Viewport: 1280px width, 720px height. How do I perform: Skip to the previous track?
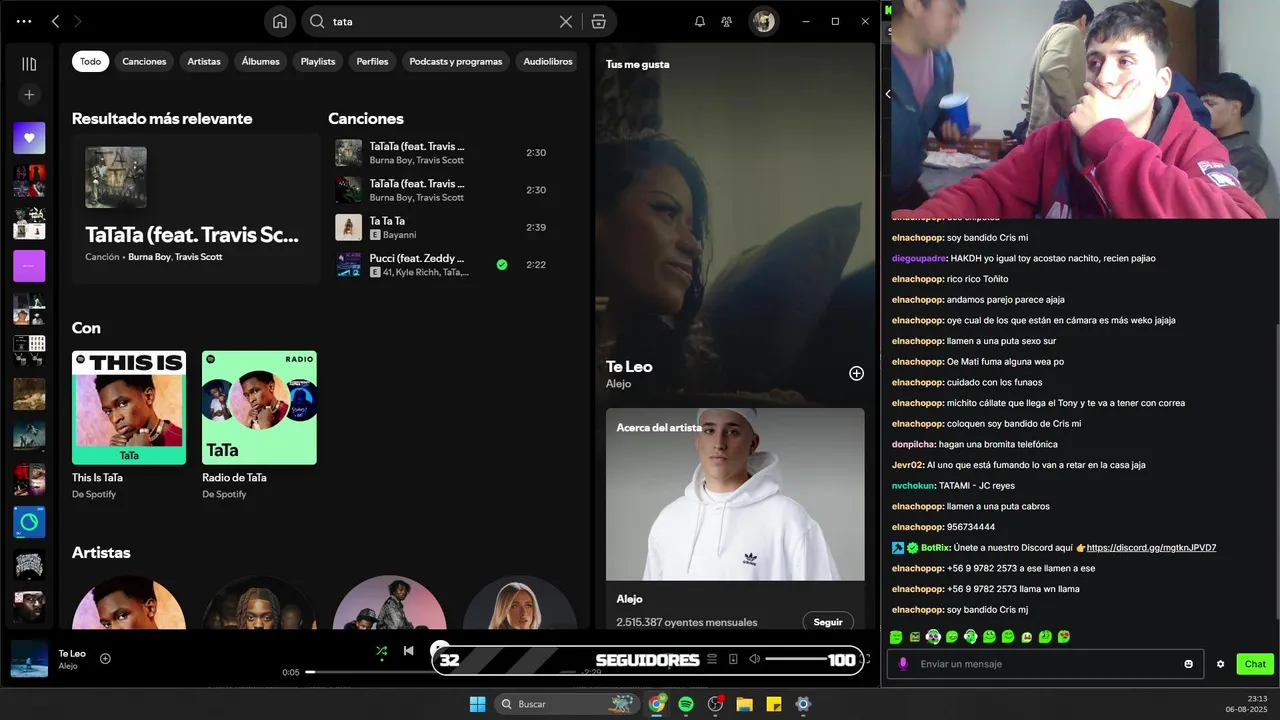(x=408, y=651)
